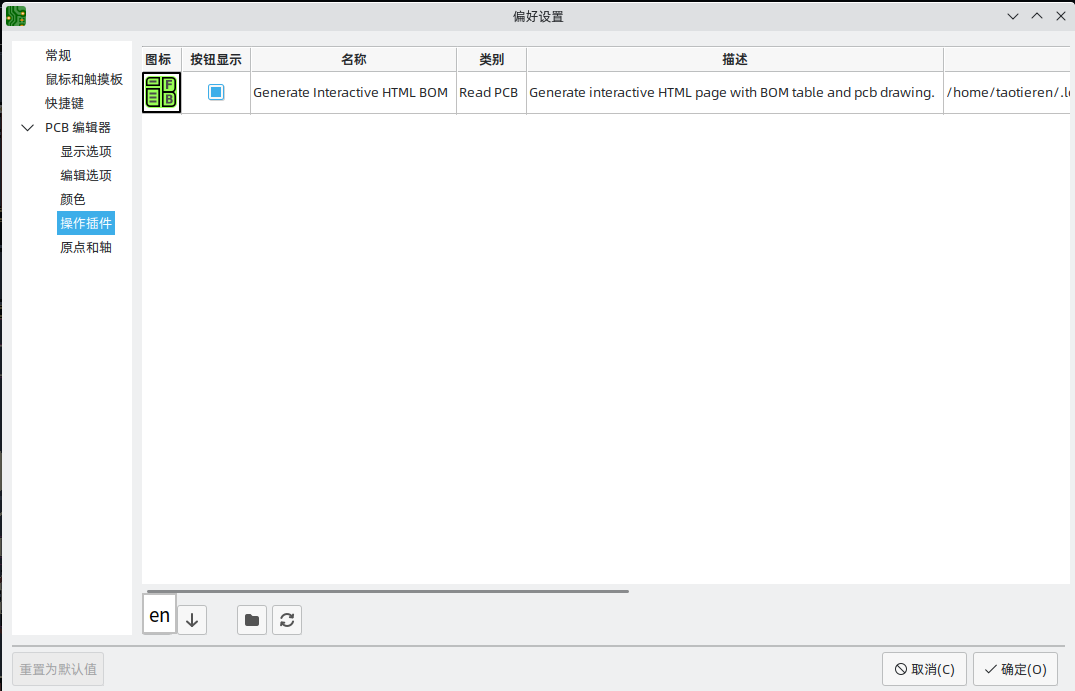
Task: Open the 颜色 settings page
Action: coord(73,199)
